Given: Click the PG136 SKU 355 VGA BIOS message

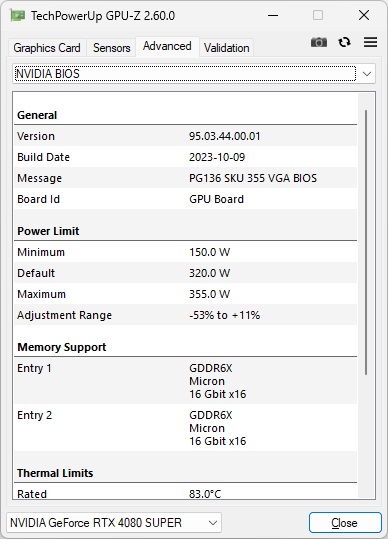Looking at the screenshot, I should pos(253,178).
